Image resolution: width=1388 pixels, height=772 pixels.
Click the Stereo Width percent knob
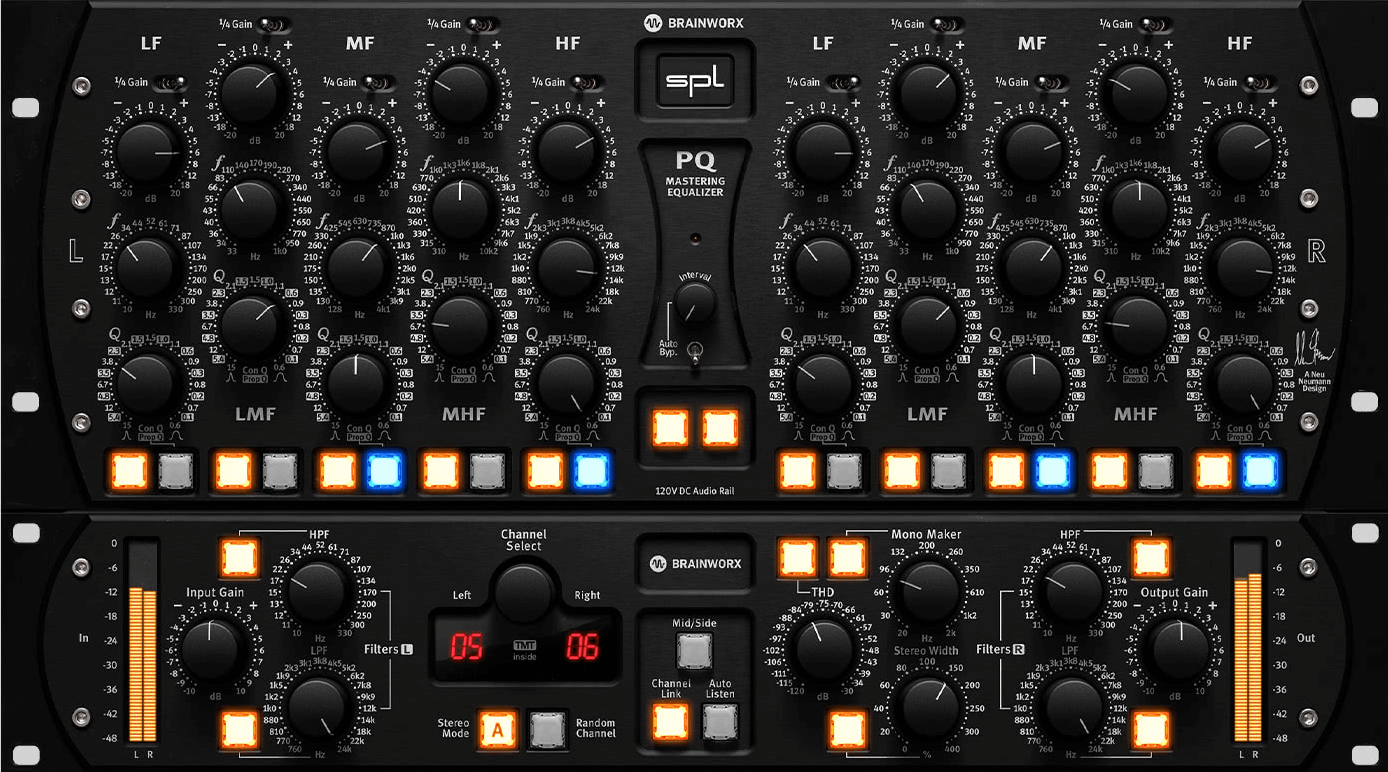click(929, 706)
